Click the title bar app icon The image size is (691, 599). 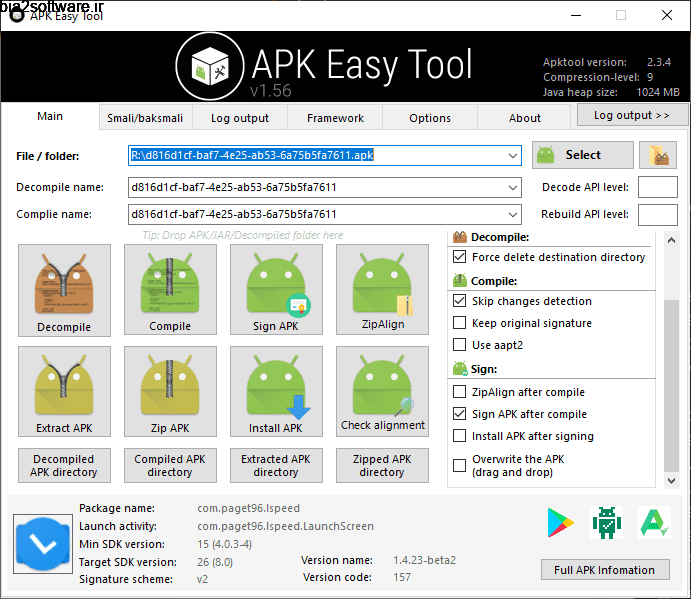[x=17, y=16]
